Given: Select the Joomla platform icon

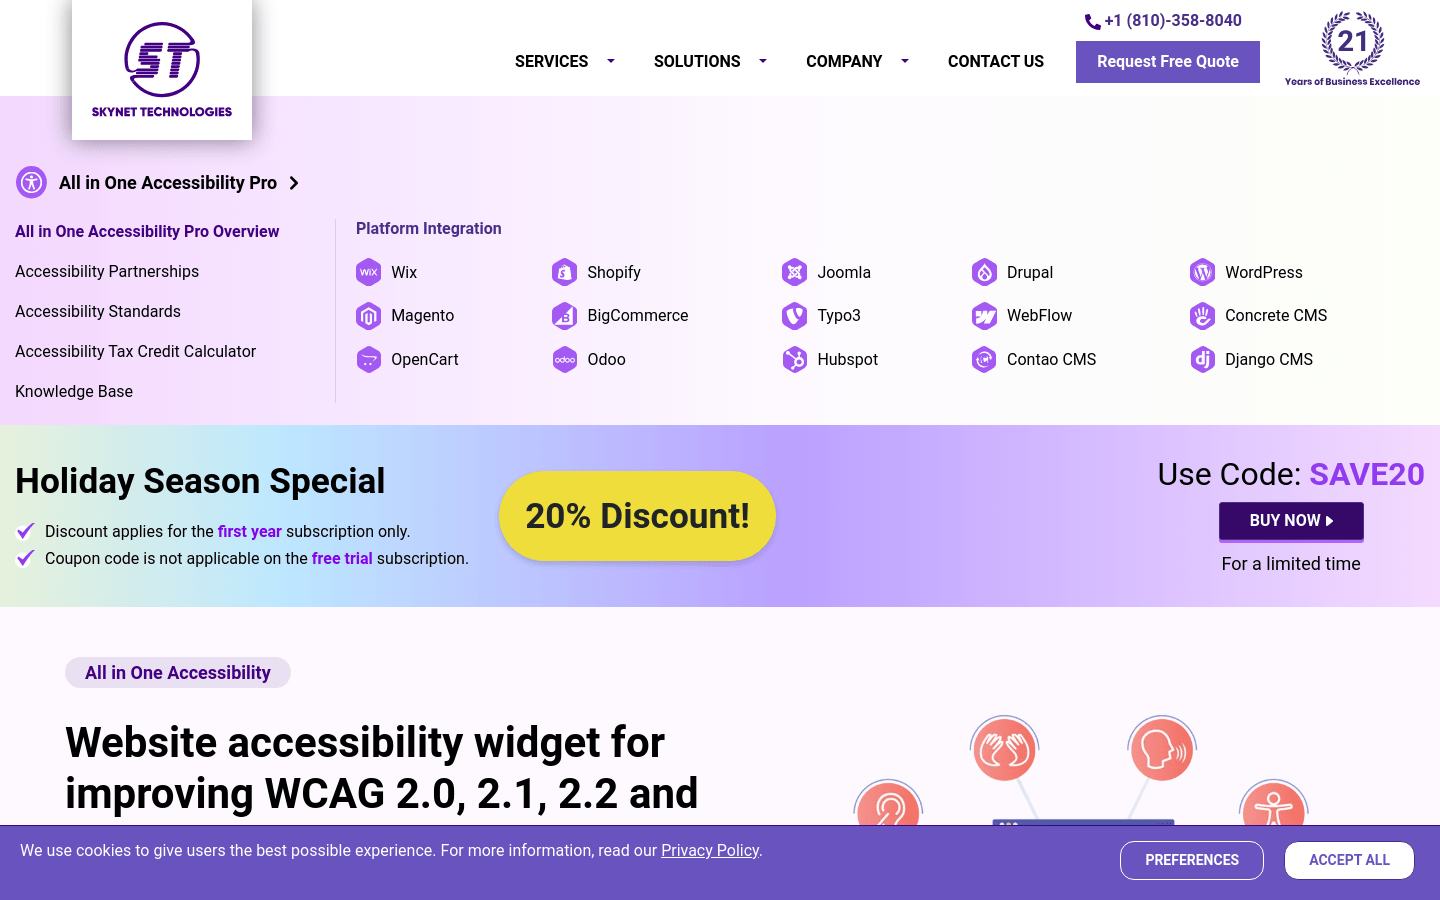Looking at the screenshot, I should 794,272.
